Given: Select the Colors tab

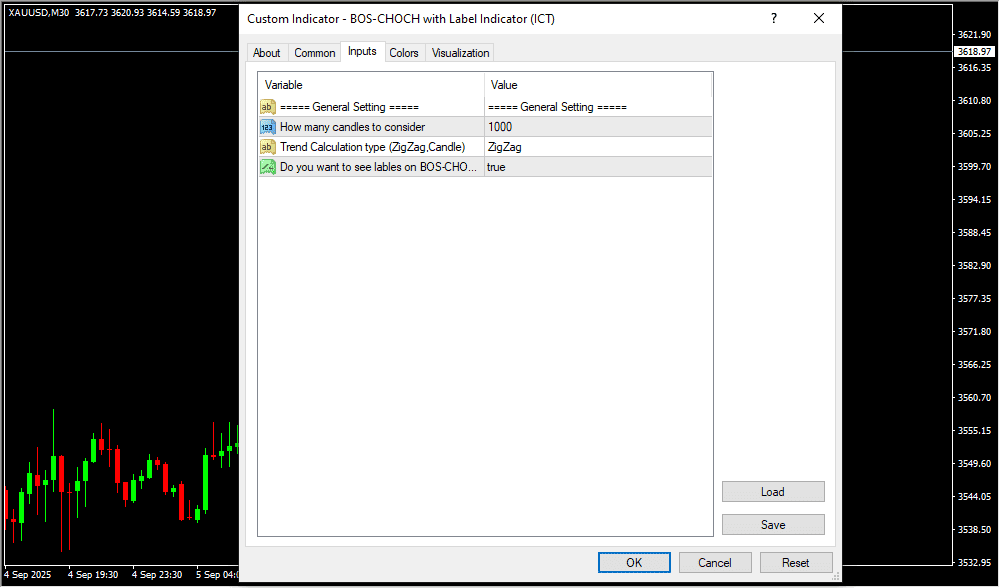Looking at the screenshot, I should click(404, 53).
